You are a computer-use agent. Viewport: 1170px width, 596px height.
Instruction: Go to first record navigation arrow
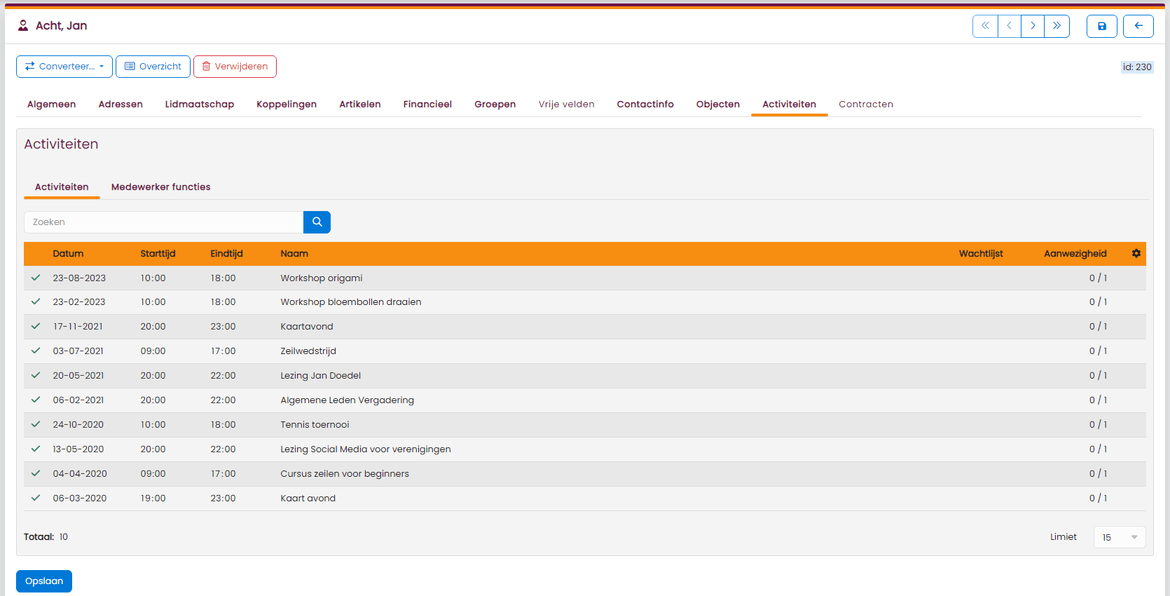click(985, 26)
